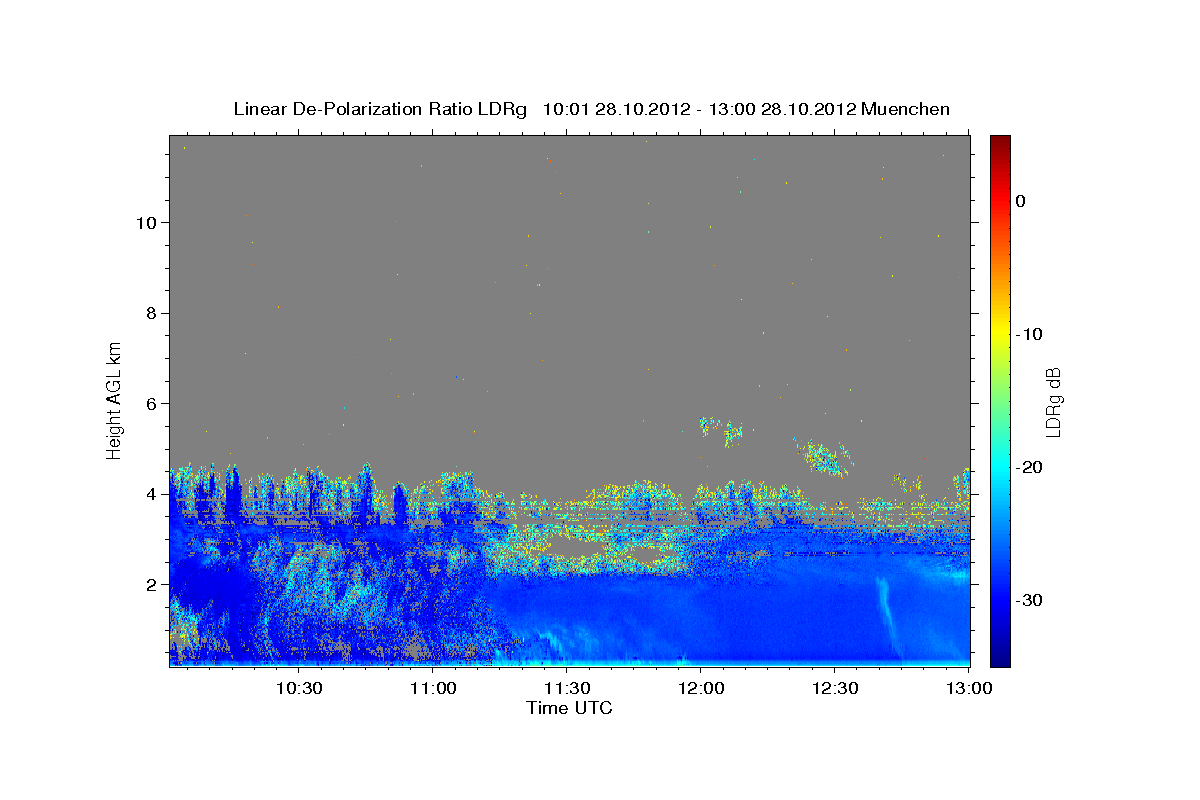Click the 'Height AGL km' axis label
The height and width of the screenshot is (800, 1200).
[115, 400]
